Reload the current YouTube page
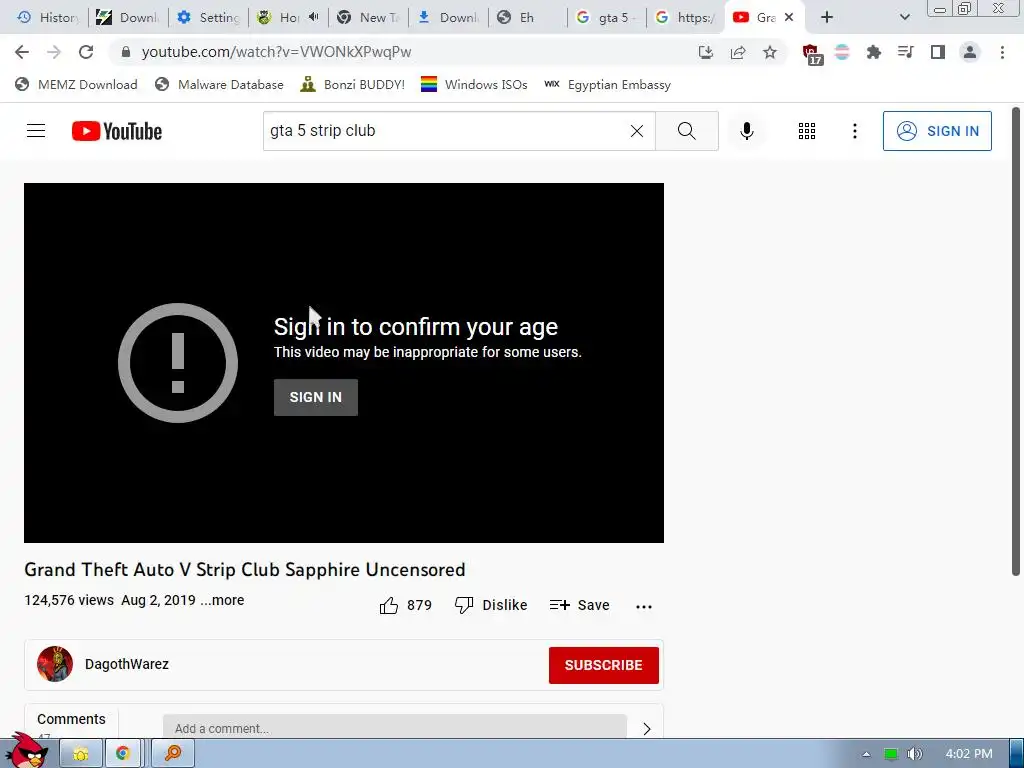1024x768 pixels. [x=86, y=52]
